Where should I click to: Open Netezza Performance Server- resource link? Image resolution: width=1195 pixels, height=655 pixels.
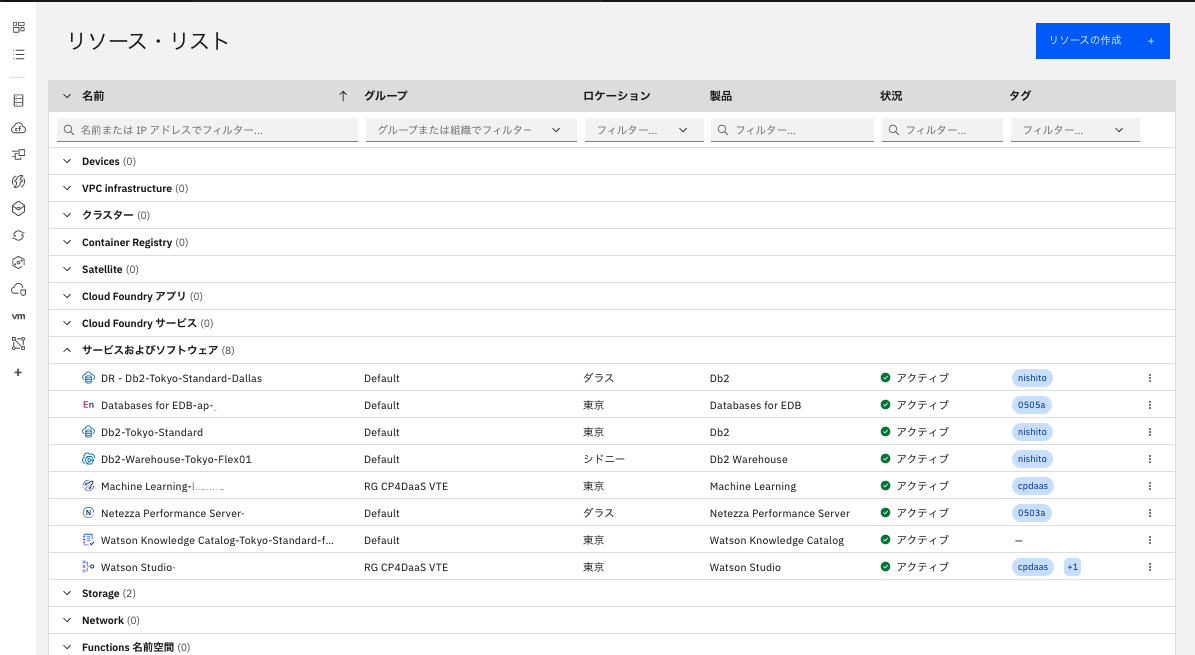pos(172,513)
